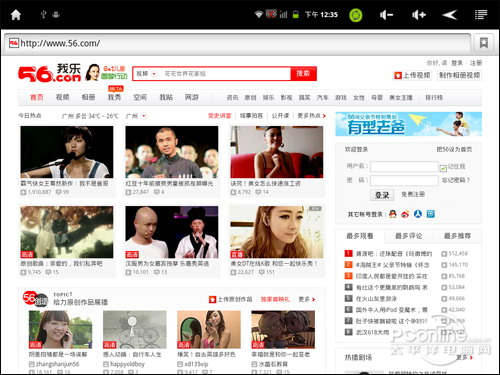Click the 登录 button in login panel
Screen dimensions: 500x375
382,195
